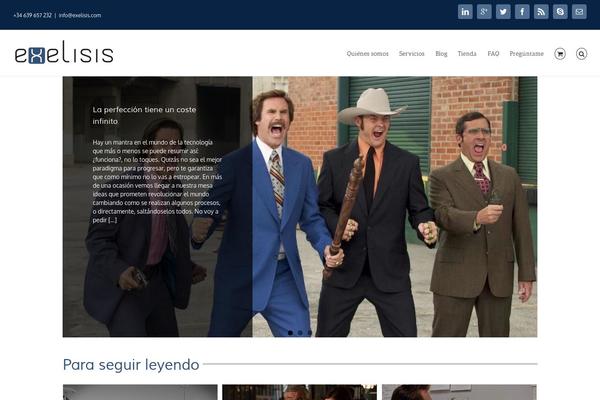Select the second slider pagination dot
Viewport: 600px width, 400px height.
tap(300, 333)
